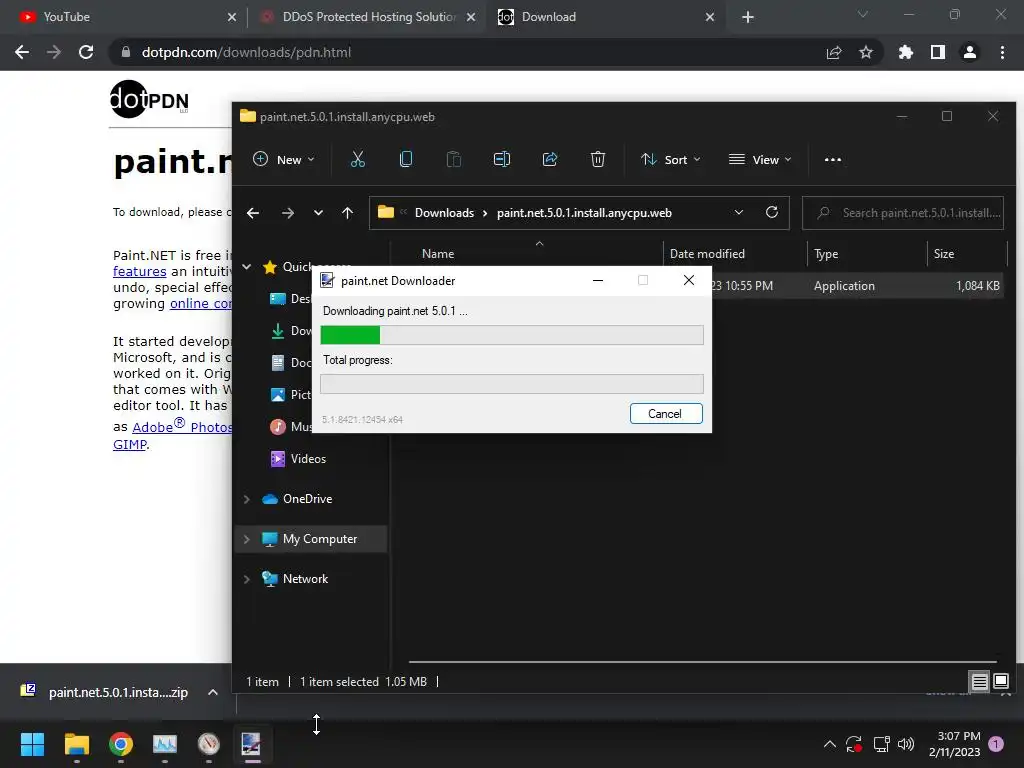Open File Explorer from taskbar
Image resolution: width=1024 pixels, height=768 pixels.
(x=76, y=744)
